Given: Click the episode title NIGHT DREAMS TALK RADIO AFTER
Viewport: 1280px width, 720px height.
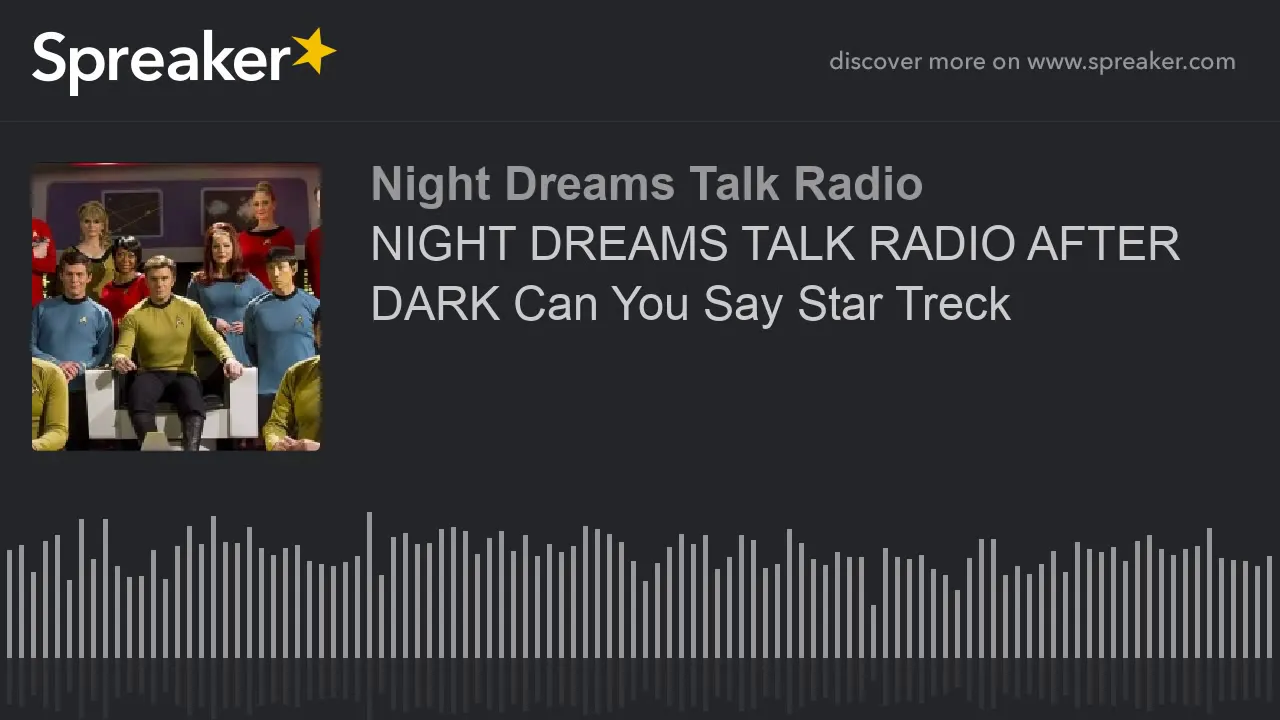Looking at the screenshot, I should pos(775,244).
